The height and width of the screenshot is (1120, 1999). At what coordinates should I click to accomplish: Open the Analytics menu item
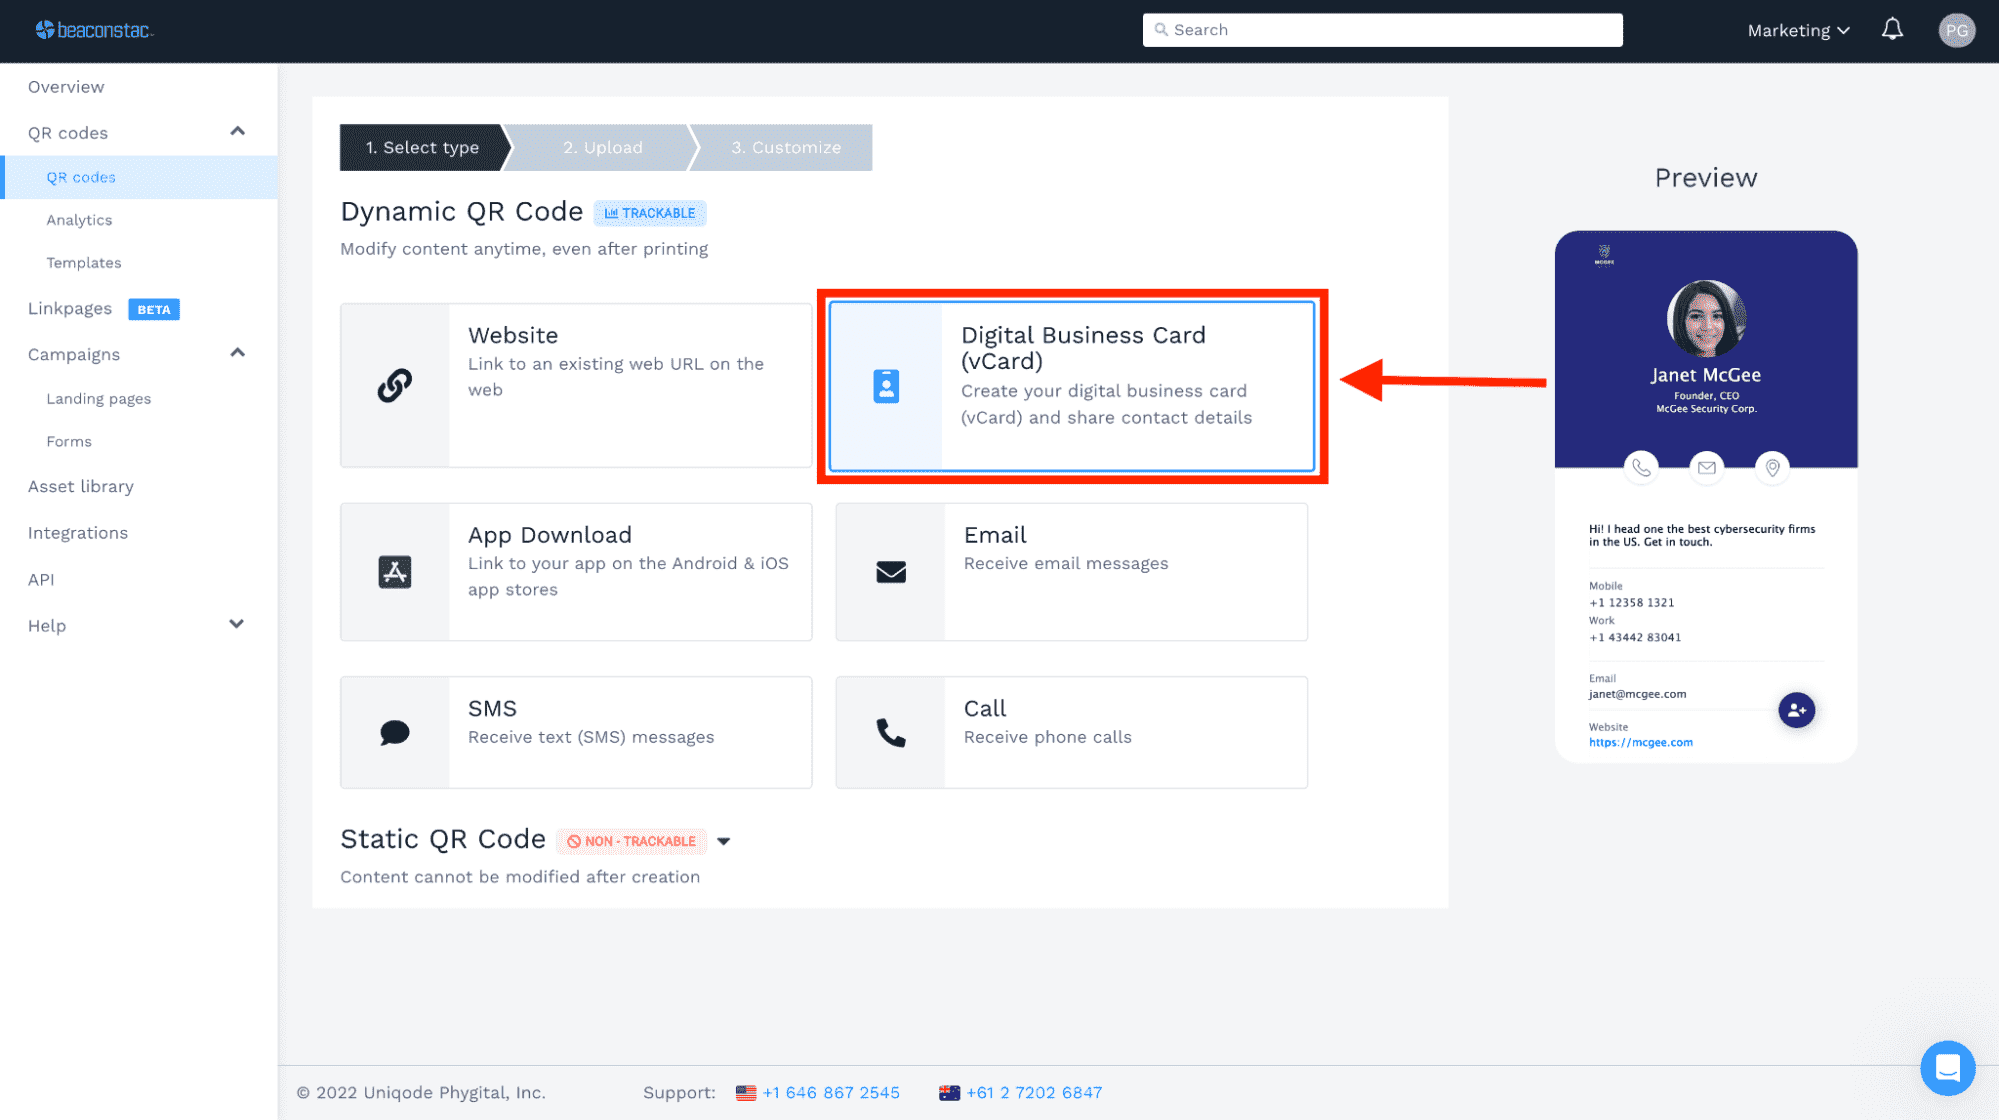(x=78, y=218)
